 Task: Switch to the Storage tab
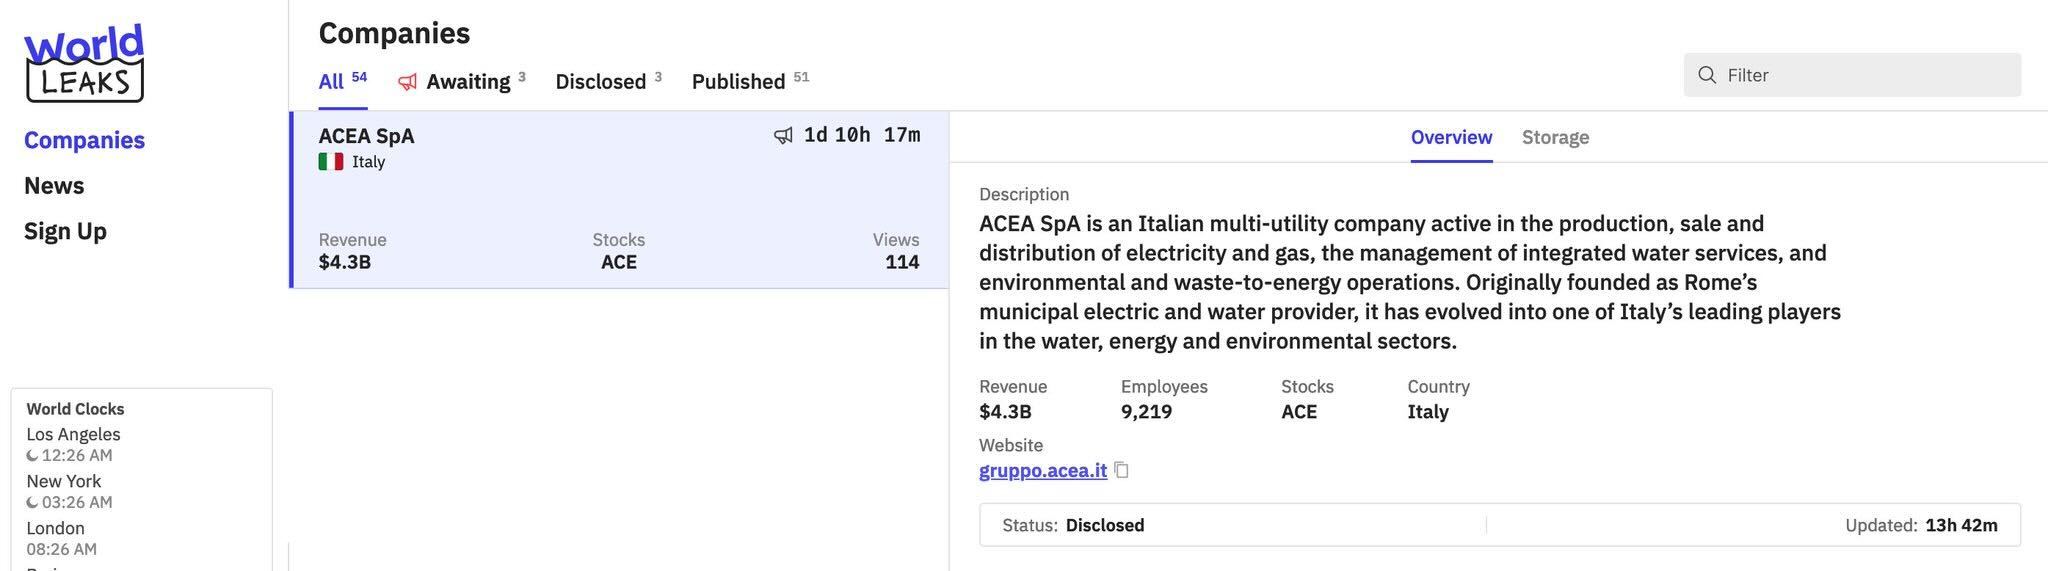click(x=1555, y=137)
